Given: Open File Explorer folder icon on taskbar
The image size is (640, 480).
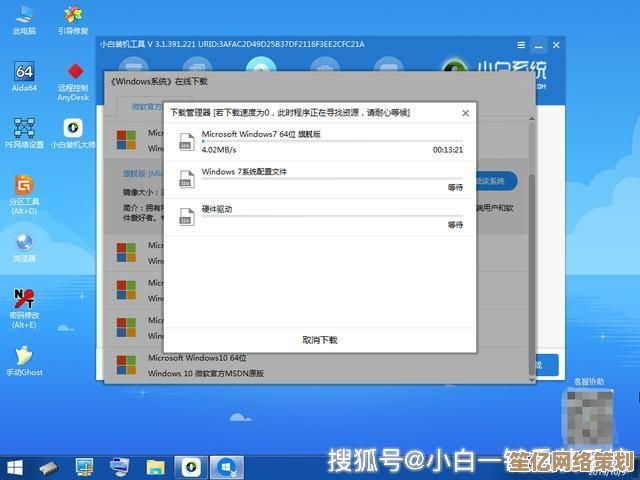Looking at the screenshot, I should (x=154, y=467).
